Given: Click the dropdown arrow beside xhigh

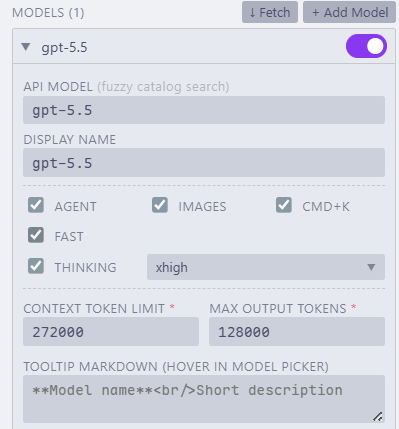Looking at the screenshot, I should click(x=371, y=267).
